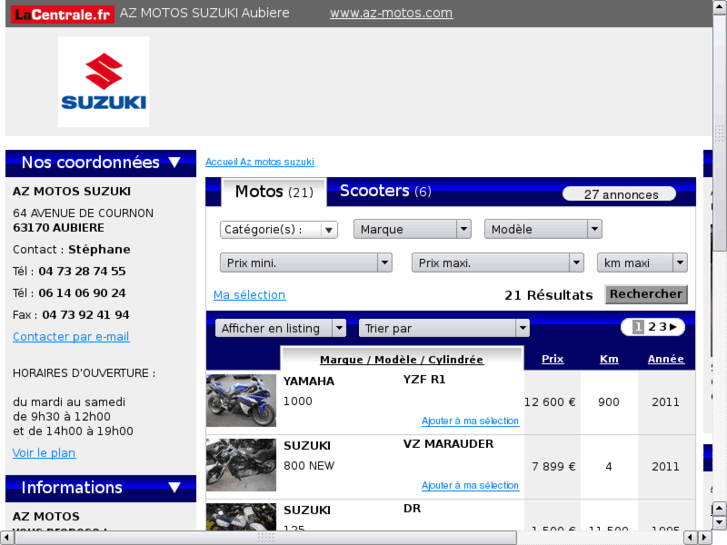Click the fax number 04 73 92 41 94
727x545 pixels.
[86, 315]
